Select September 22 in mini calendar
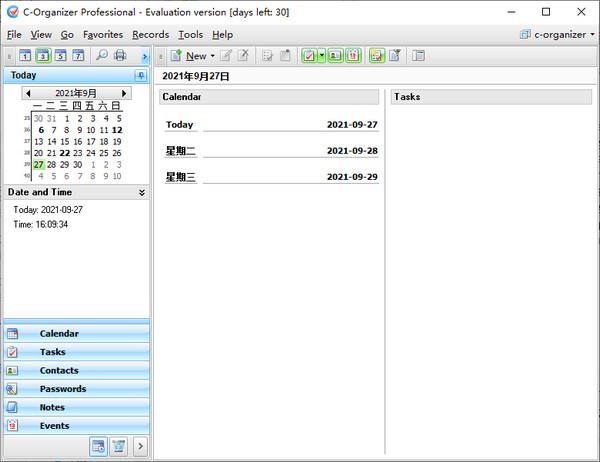Screen dimensions: 600x462 pos(65,153)
